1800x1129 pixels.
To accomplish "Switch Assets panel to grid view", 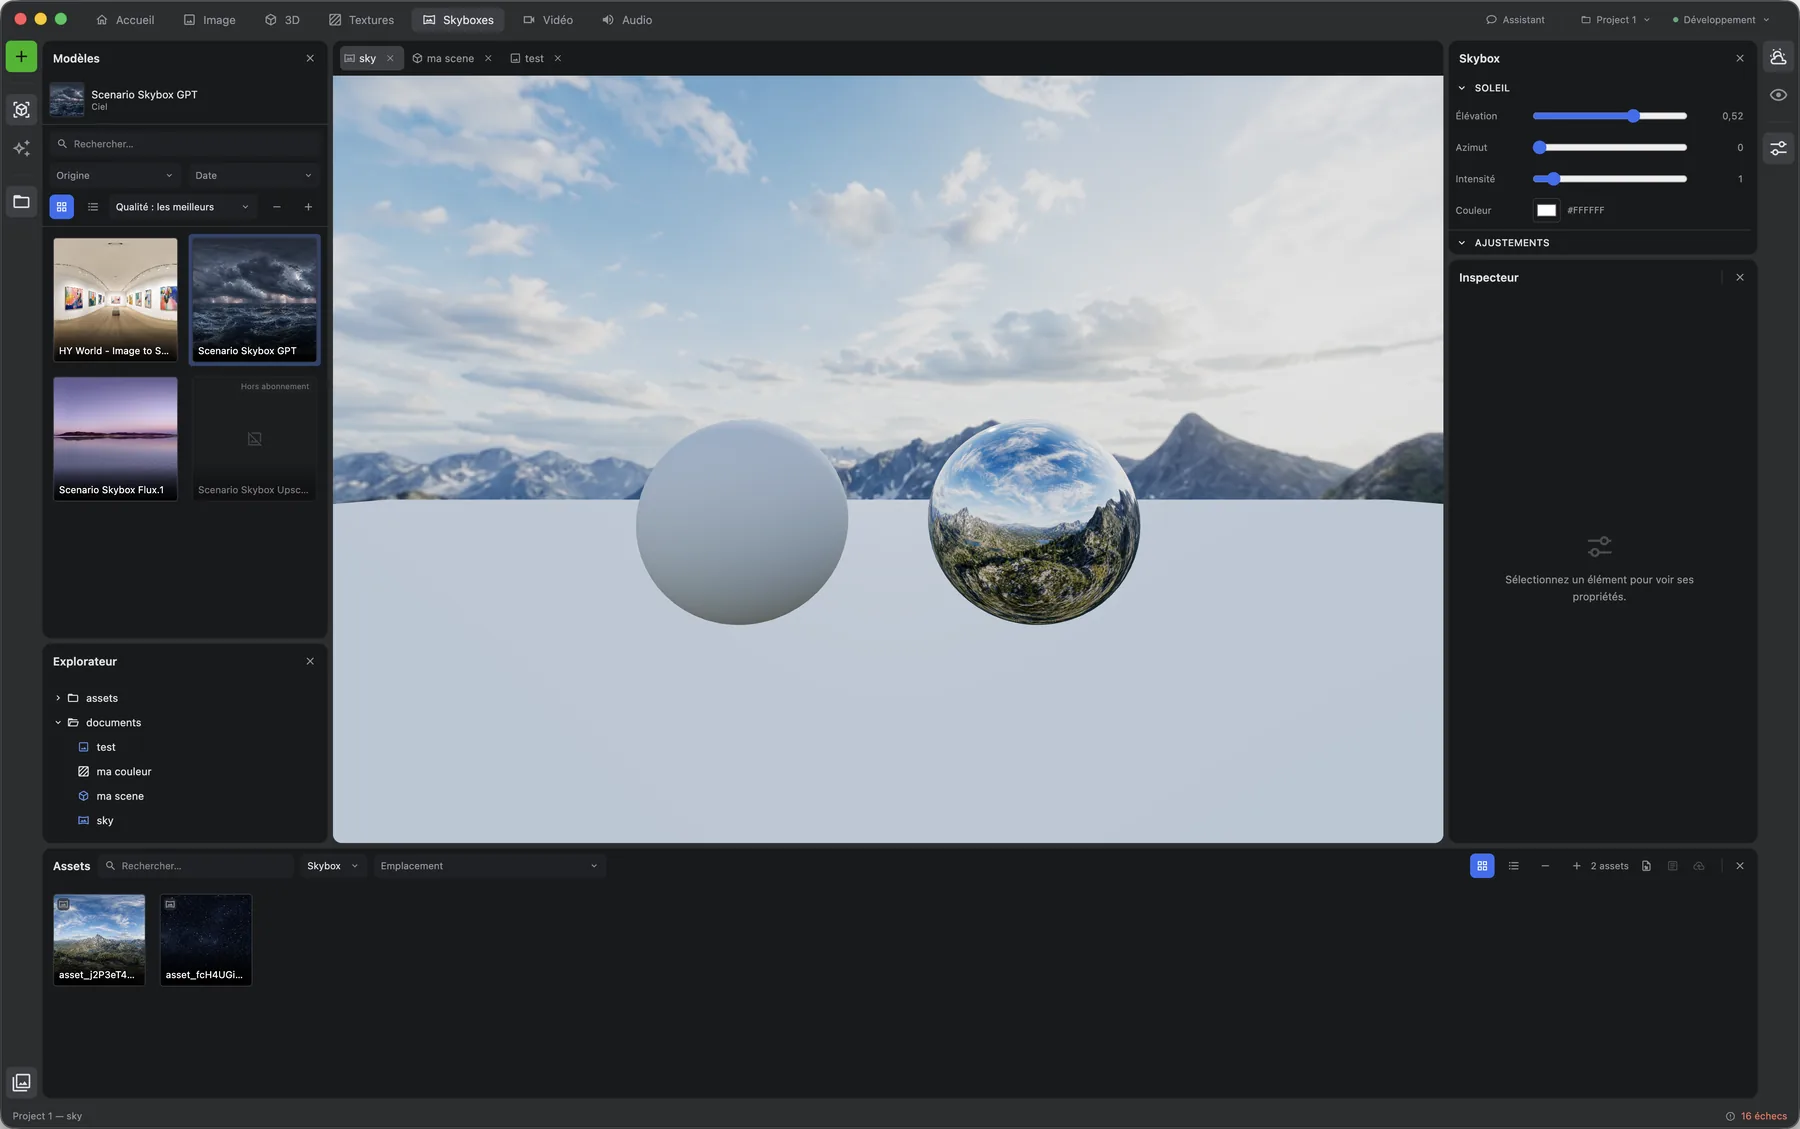I will (x=1482, y=866).
